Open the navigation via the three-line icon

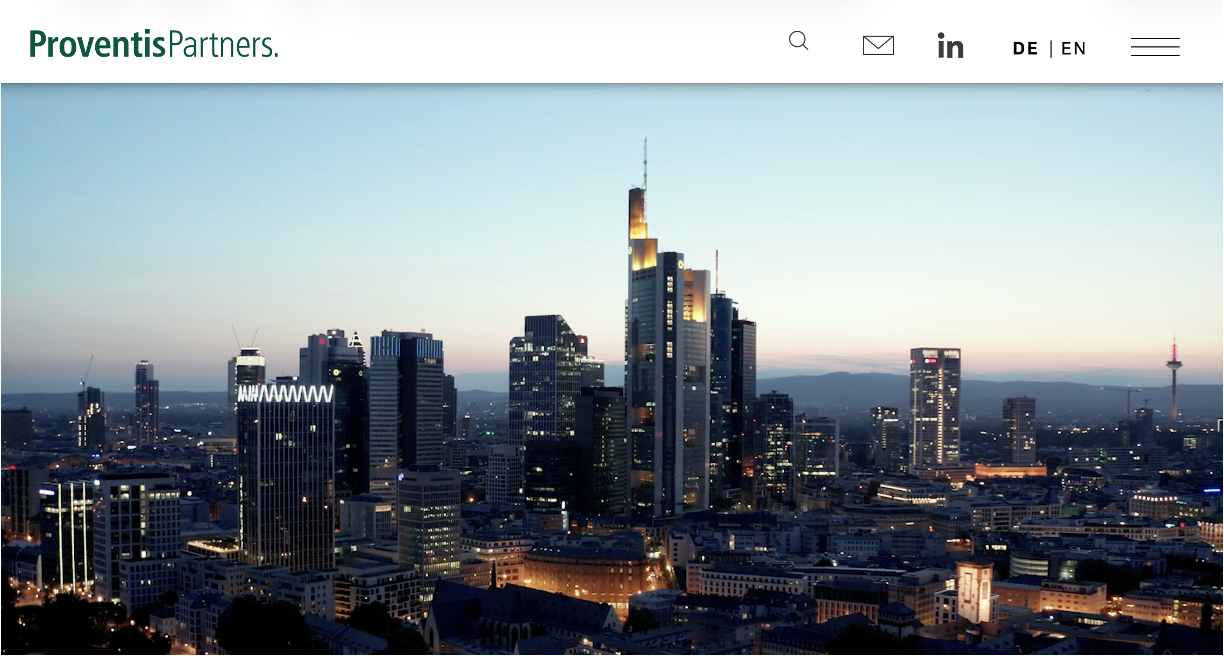click(x=1155, y=46)
